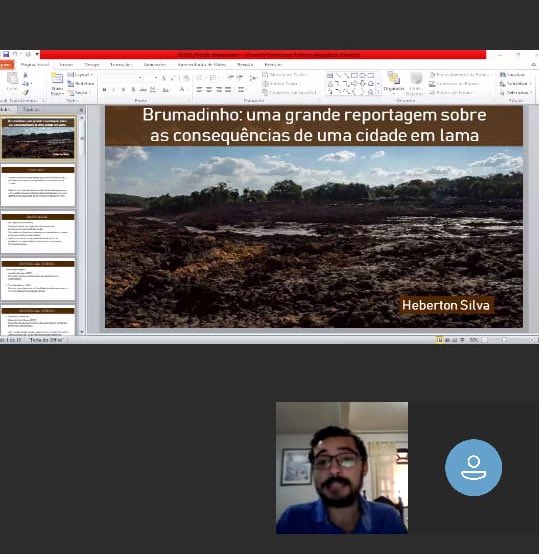Open the Exibição ribbon tab
This screenshot has width=539, height=554.
click(273, 65)
